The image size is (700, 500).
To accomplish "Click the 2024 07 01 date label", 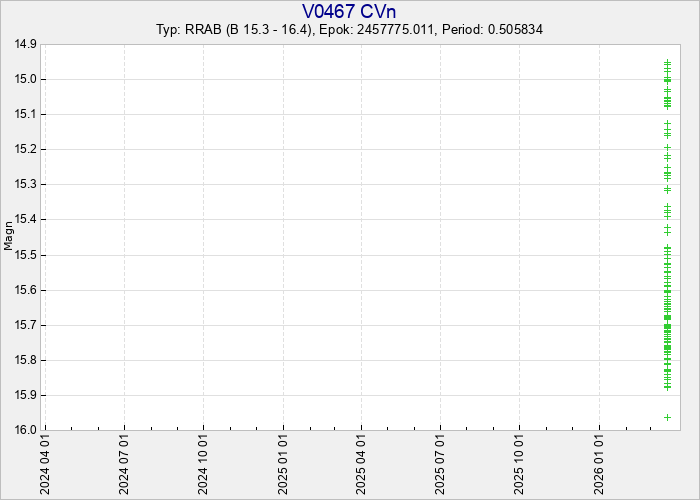I will (x=124, y=463).
